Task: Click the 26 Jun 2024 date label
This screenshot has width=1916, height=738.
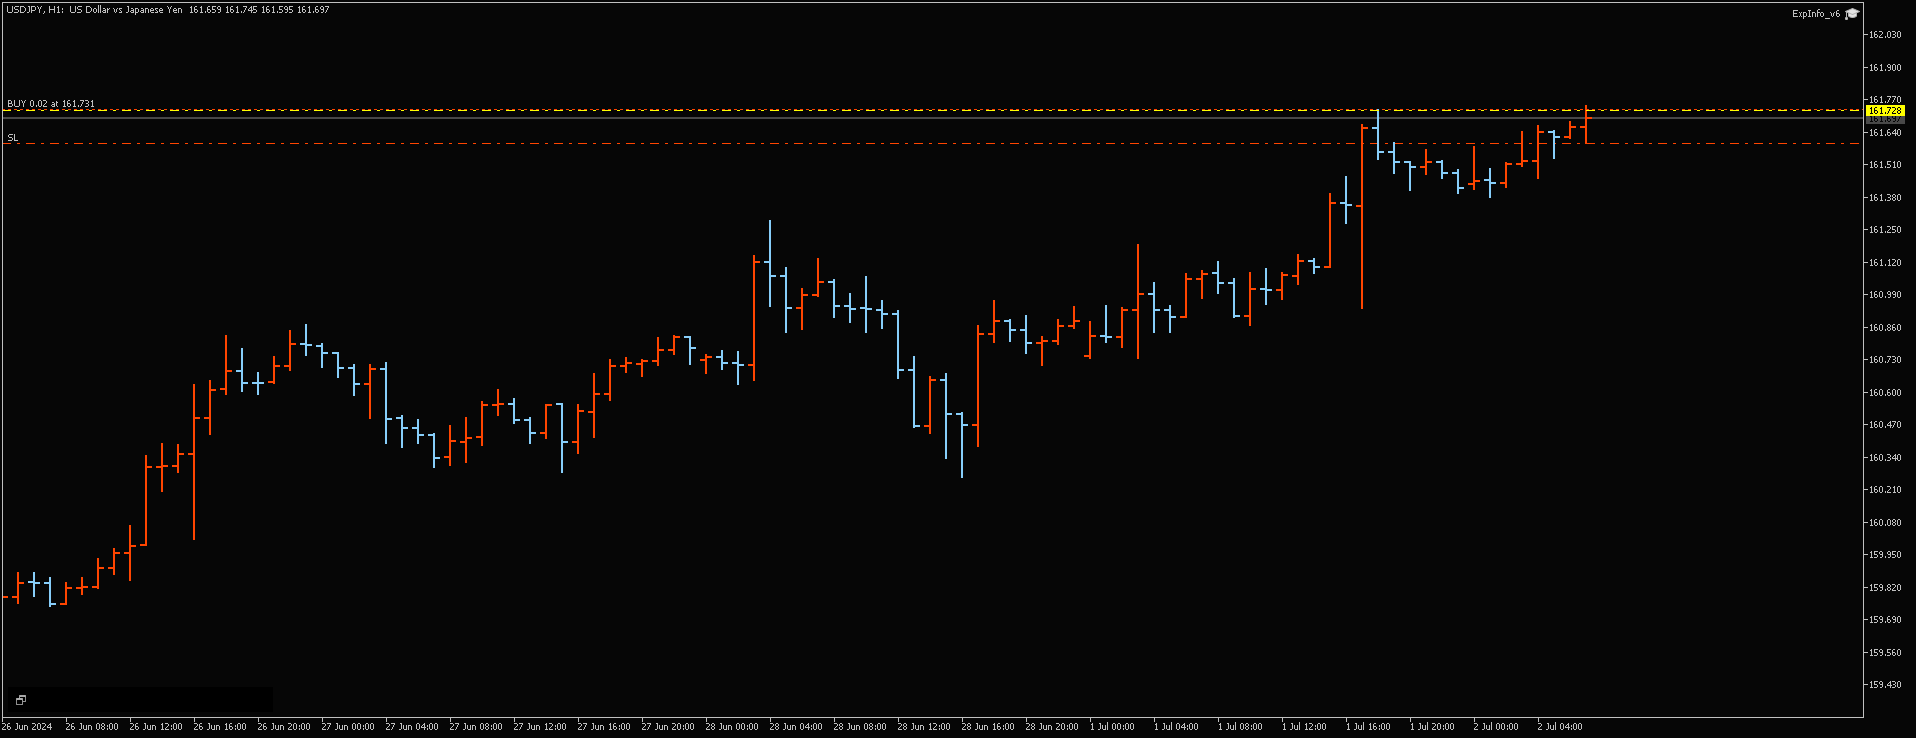Action: [x=27, y=727]
